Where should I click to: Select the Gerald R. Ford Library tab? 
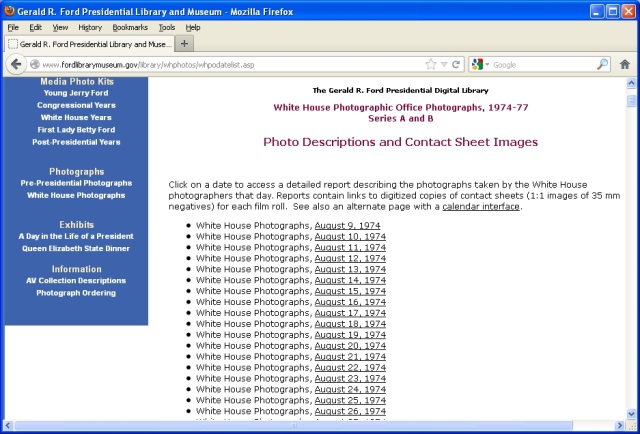point(89,44)
